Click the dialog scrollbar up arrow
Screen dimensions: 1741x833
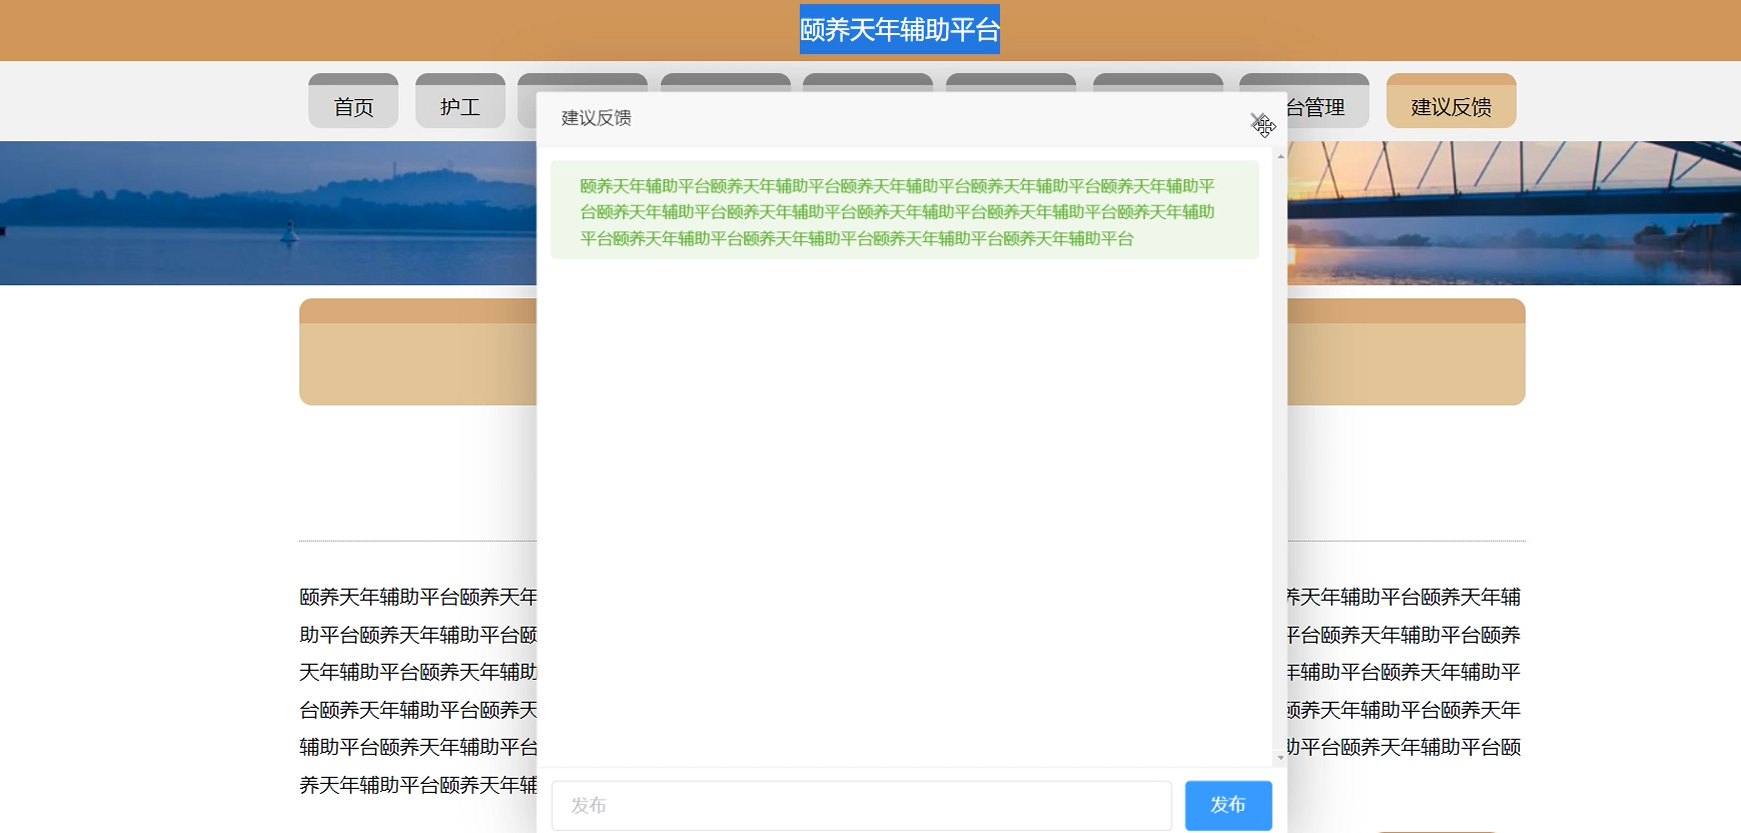pos(1280,156)
